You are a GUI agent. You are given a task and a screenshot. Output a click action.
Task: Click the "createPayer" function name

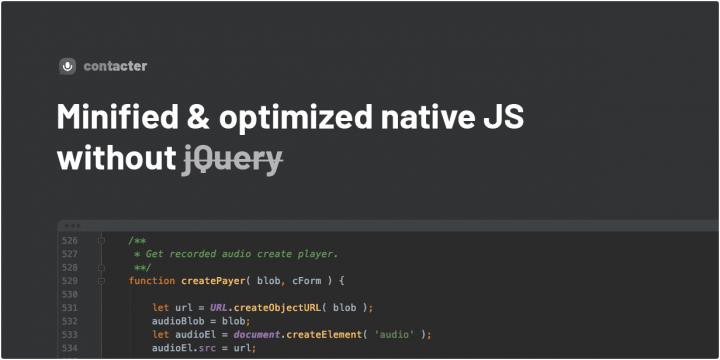(x=213, y=281)
